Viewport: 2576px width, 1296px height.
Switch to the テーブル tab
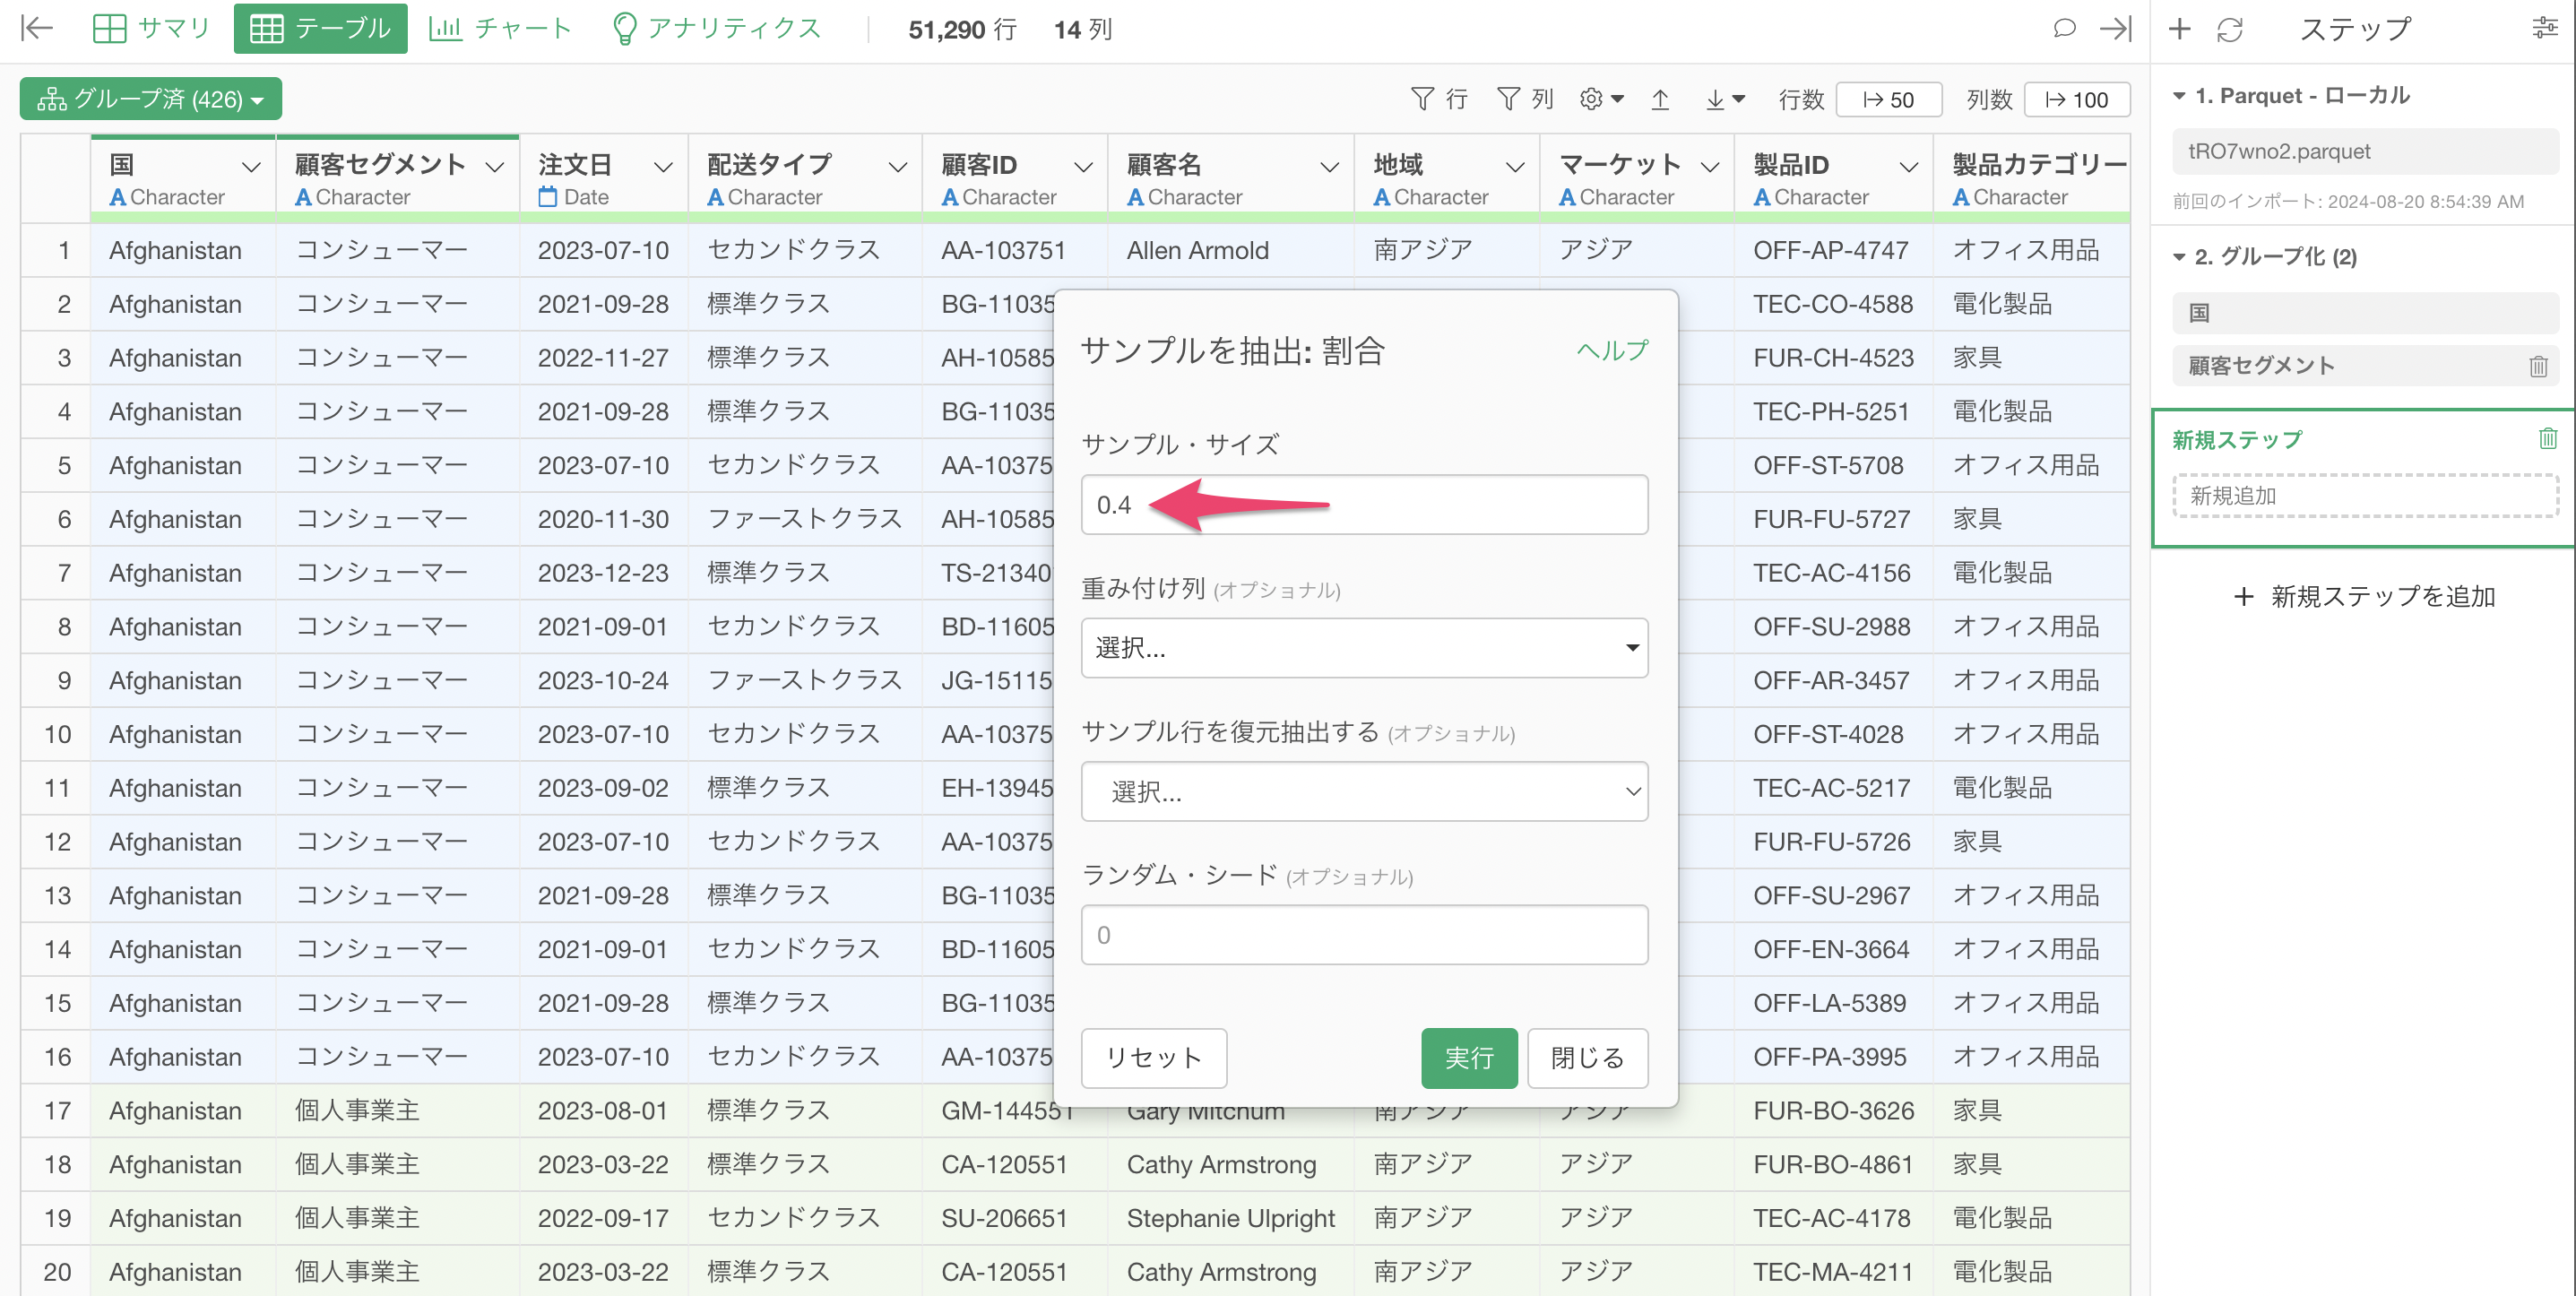coord(320,28)
